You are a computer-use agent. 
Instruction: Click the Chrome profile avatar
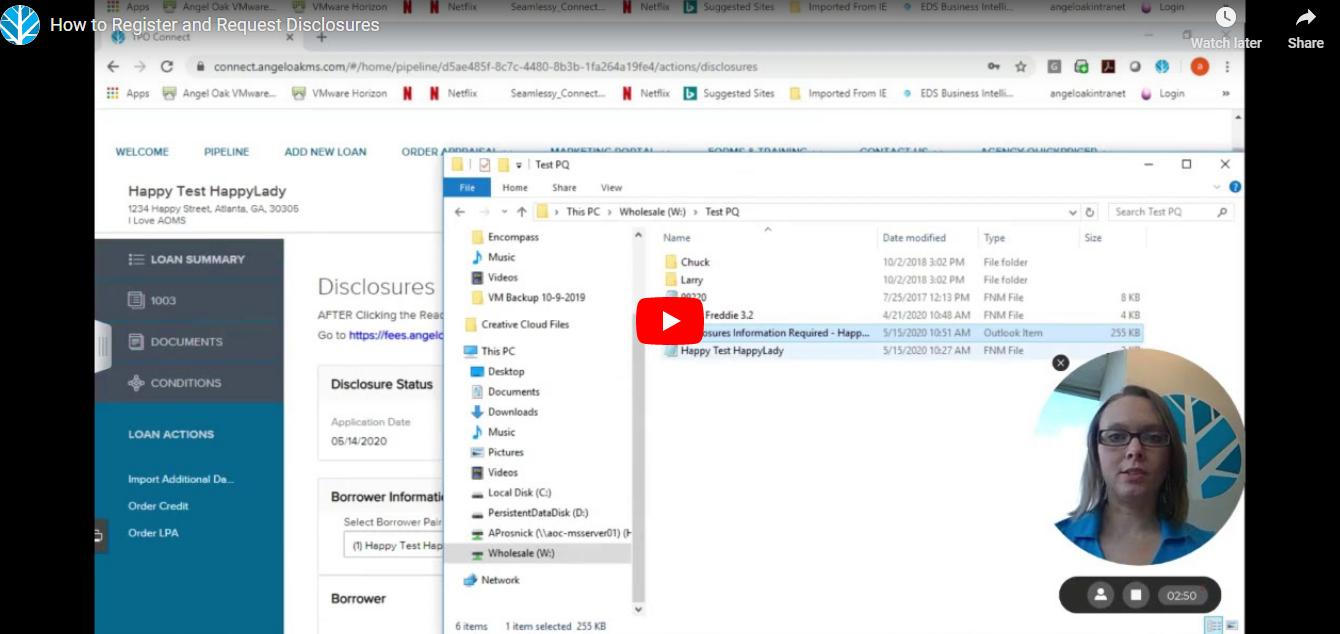point(1200,66)
